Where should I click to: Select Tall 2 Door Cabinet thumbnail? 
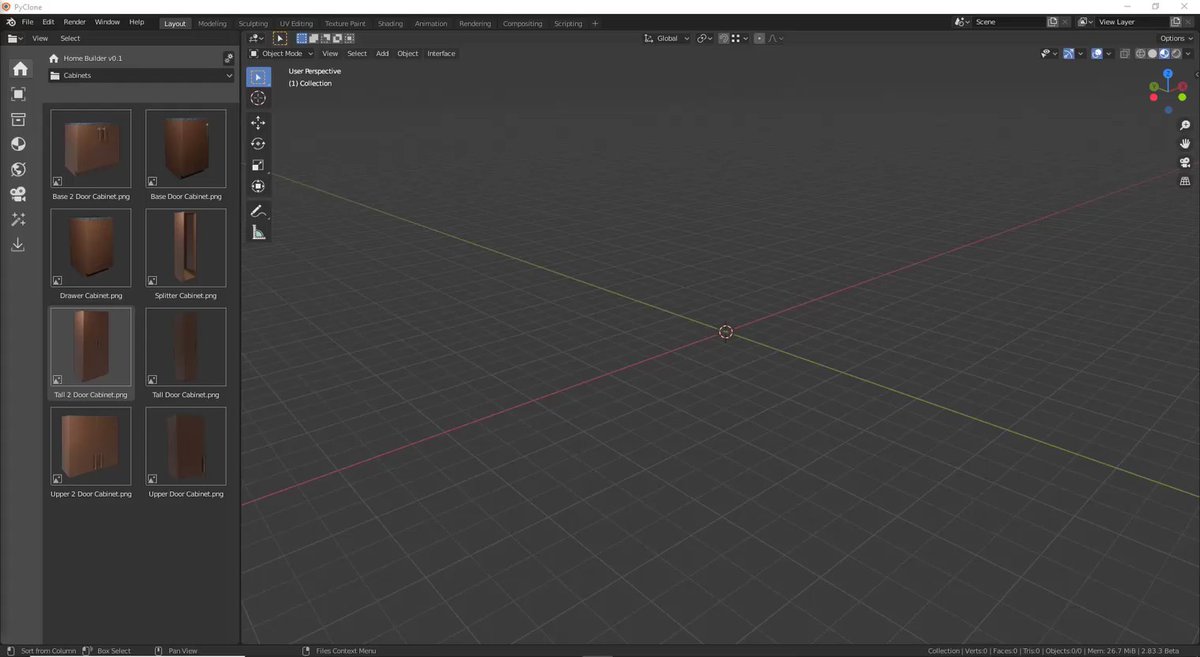(91, 347)
